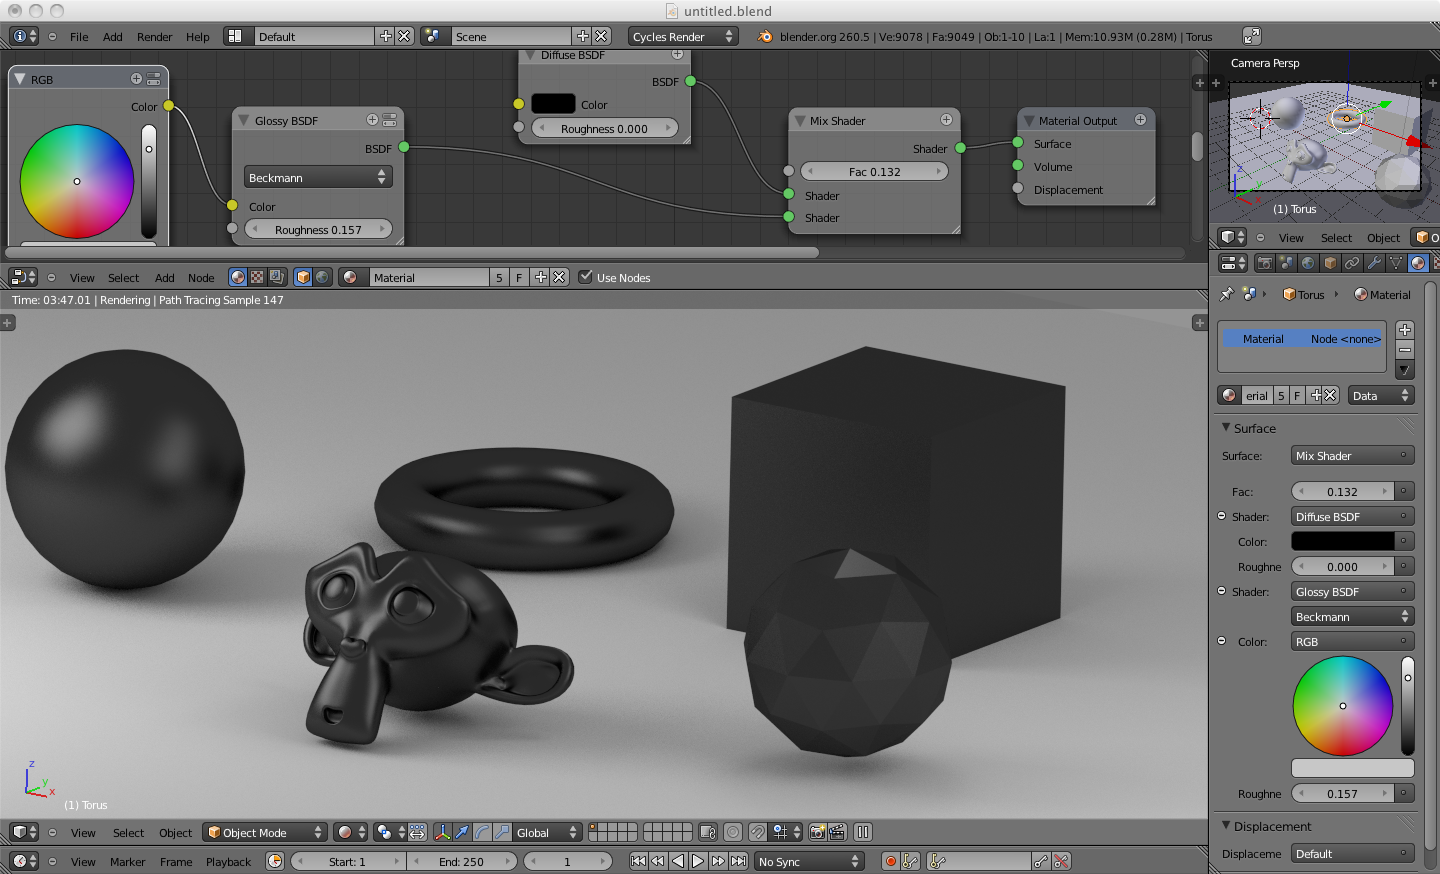
Task: Jump to the timeline's first frame
Action: point(638,861)
